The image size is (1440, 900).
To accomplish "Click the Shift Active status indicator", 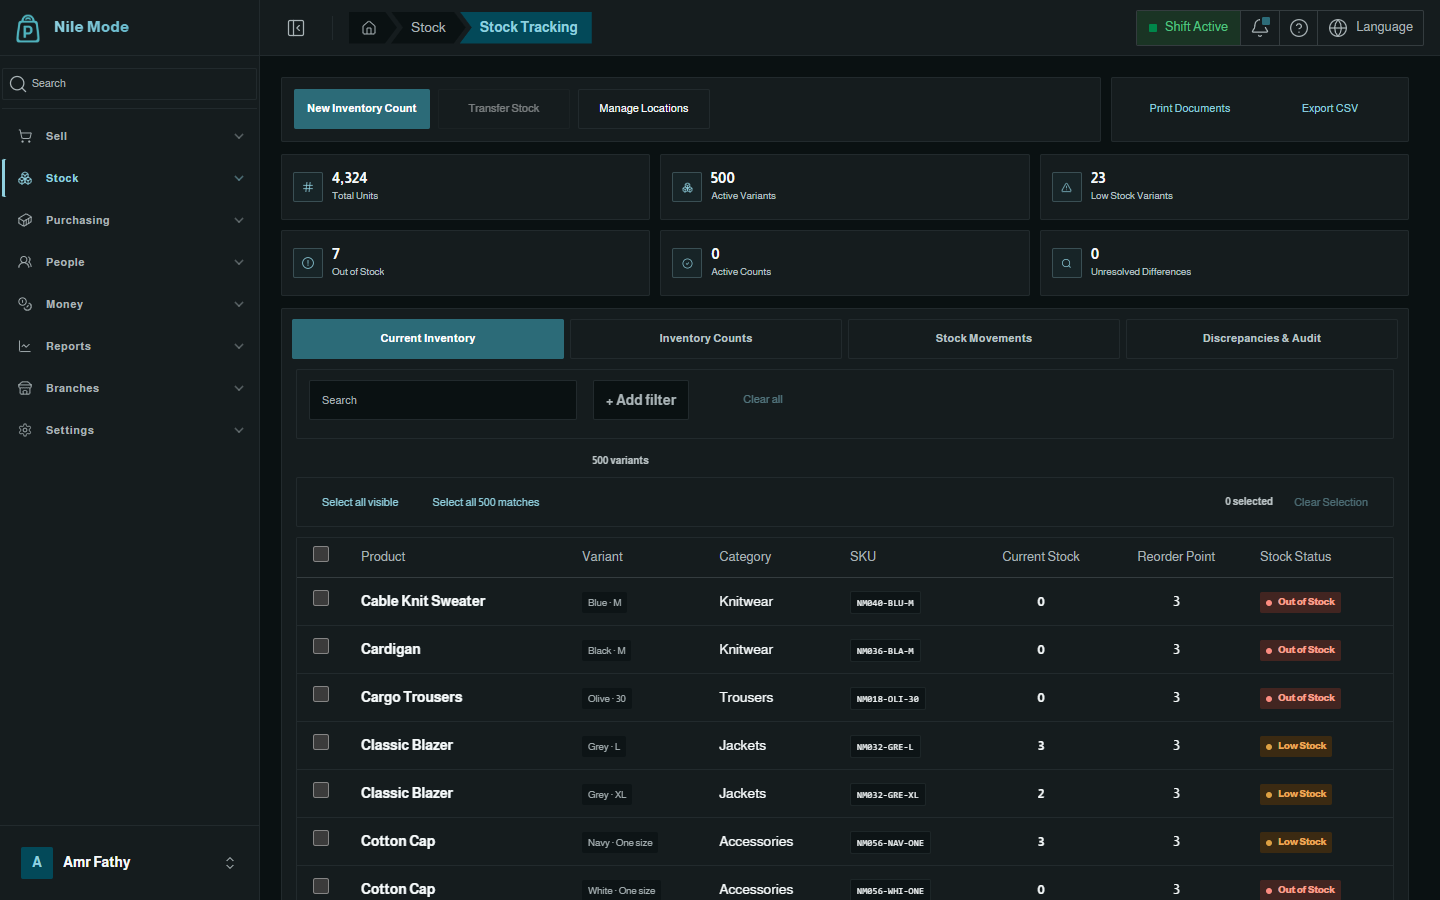I will coord(1188,28).
